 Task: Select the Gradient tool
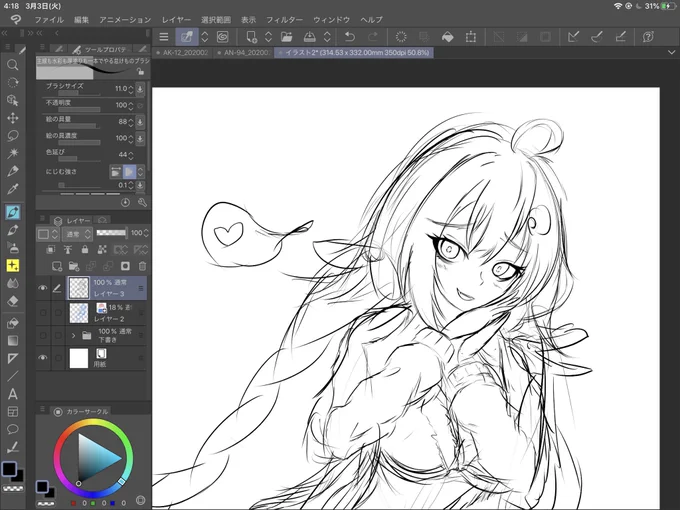pos(13,341)
